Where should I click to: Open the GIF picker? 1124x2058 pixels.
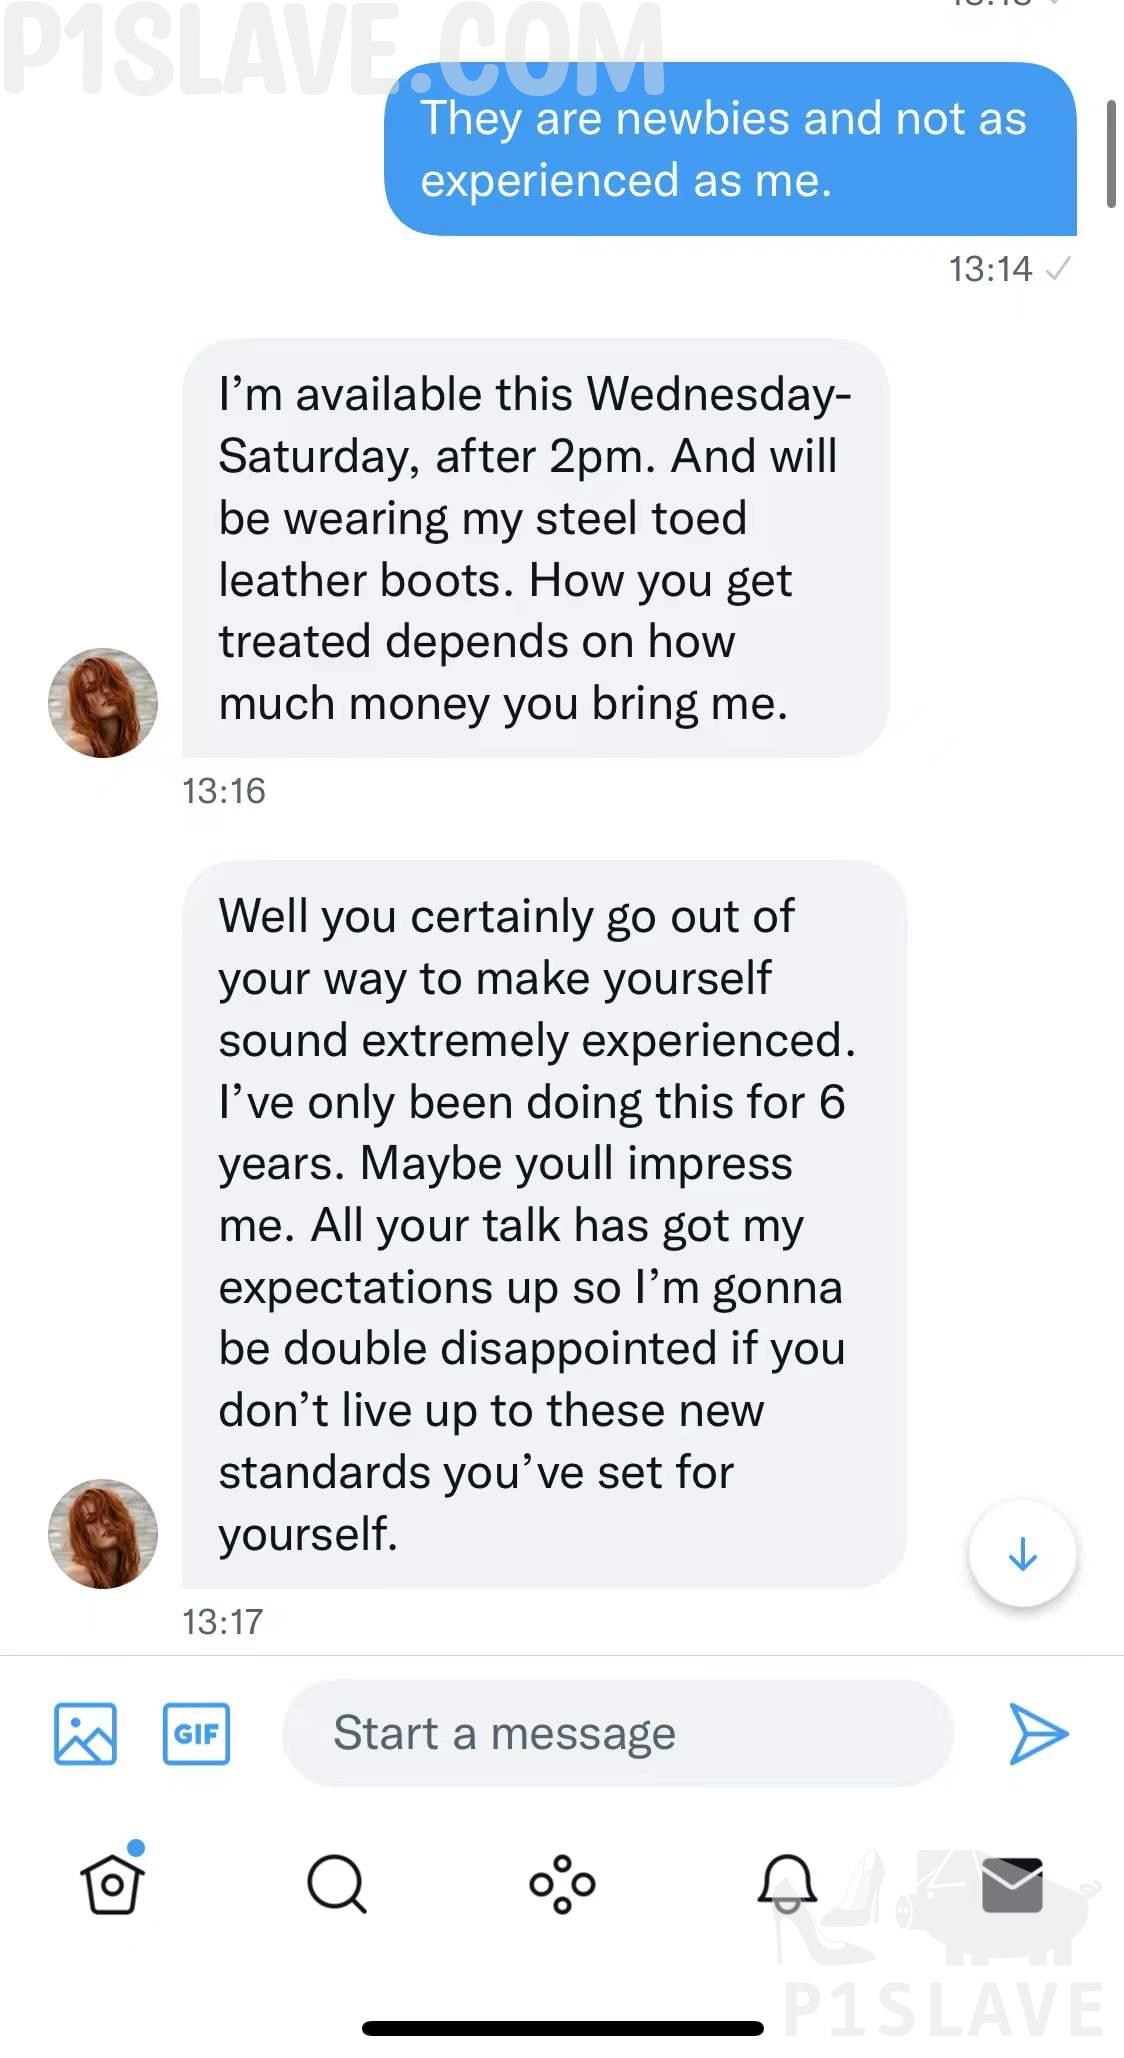click(x=196, y=1733)
